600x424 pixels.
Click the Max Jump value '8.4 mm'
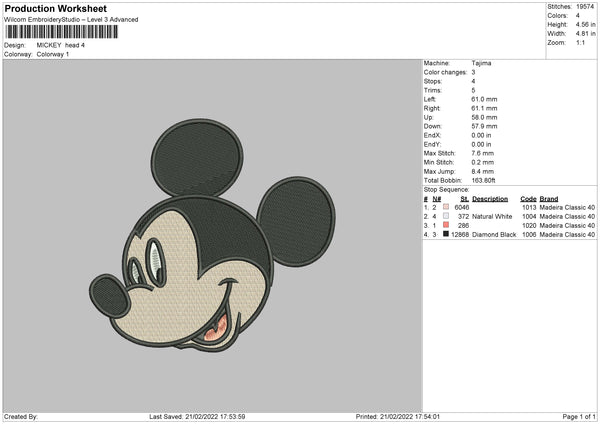coord(483,172)
